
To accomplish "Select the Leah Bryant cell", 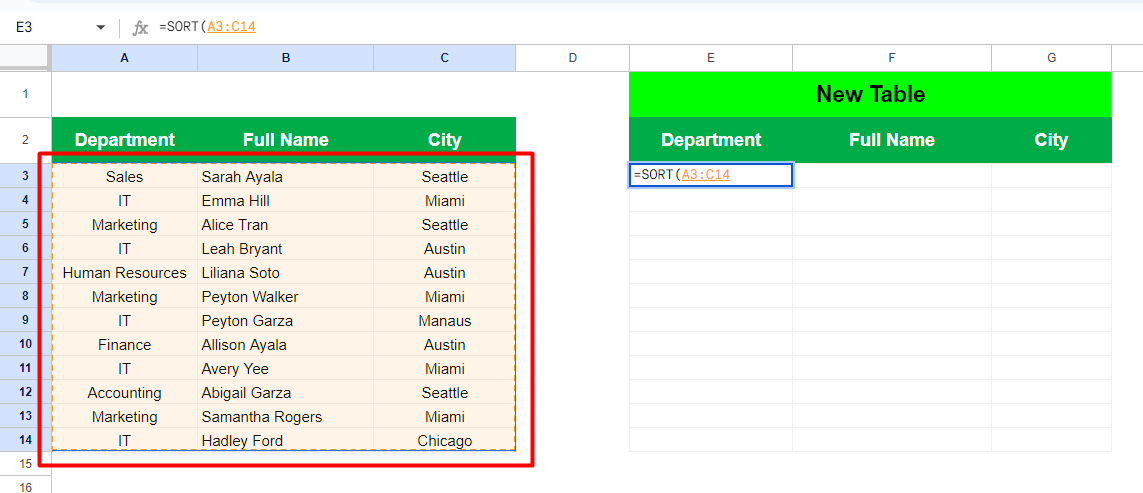I will pos(286,249).
